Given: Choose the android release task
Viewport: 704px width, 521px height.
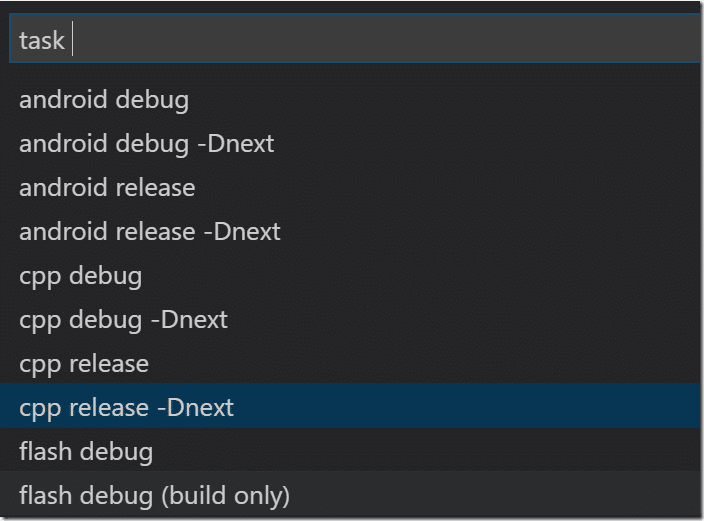Looking at the screenshot, I should 350,187.
